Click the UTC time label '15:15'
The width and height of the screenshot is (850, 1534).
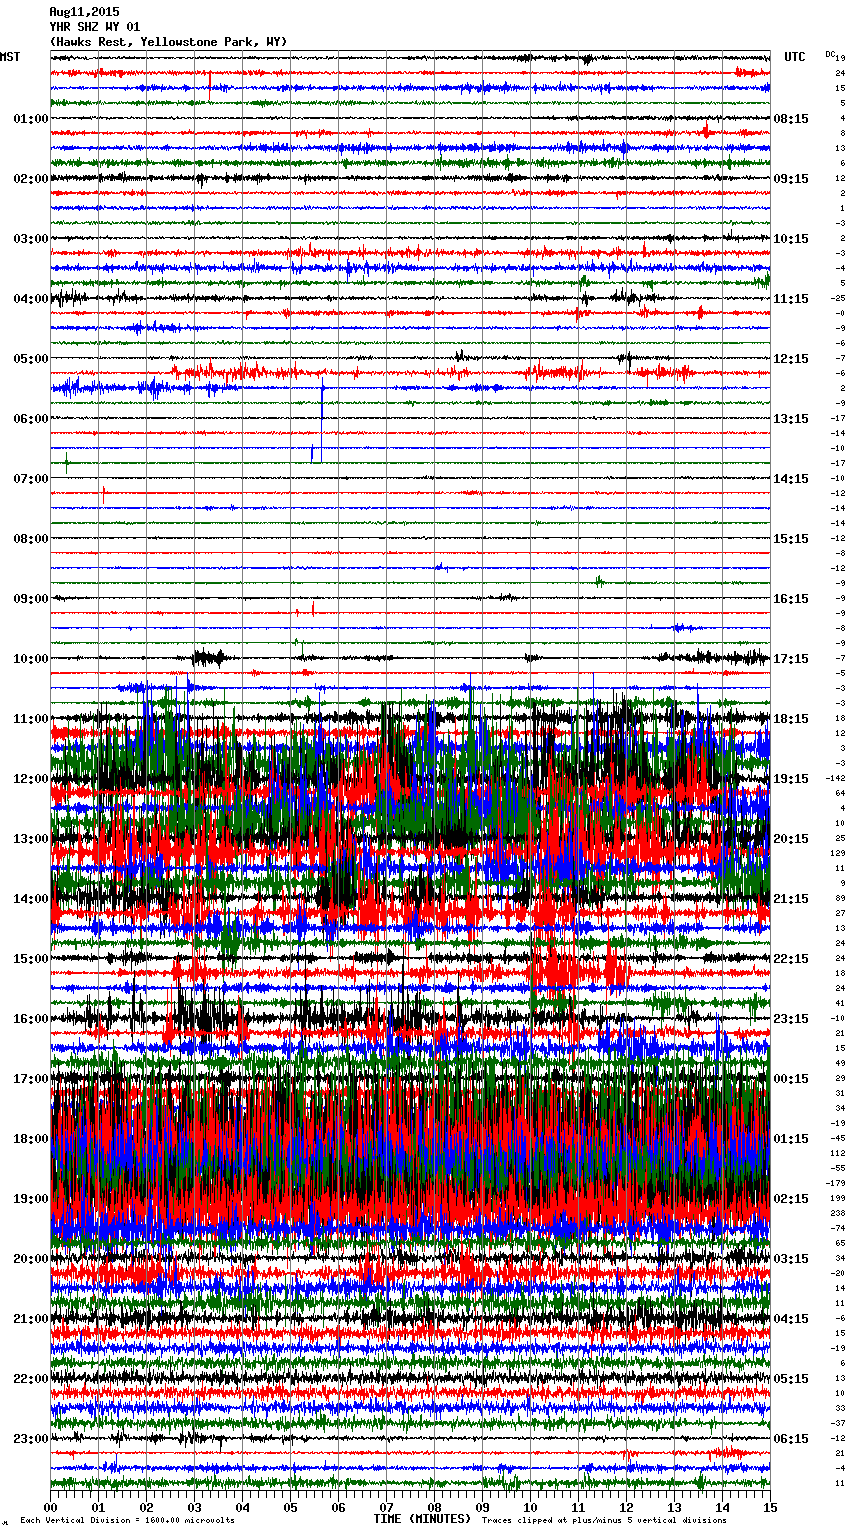coord(791,539)
